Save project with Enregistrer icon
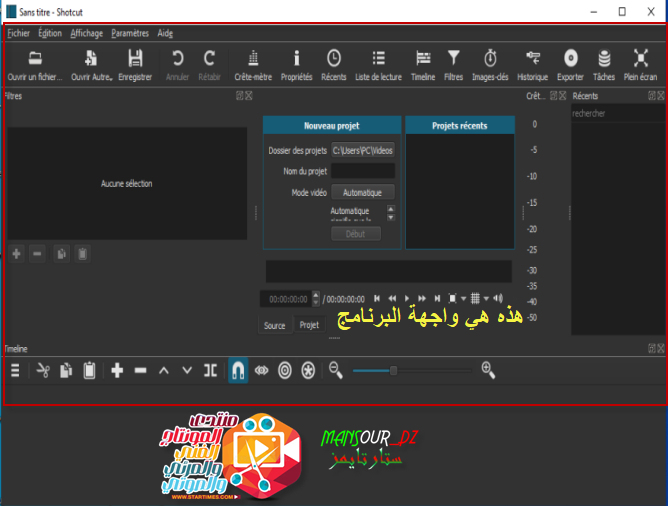This screenshot has width=668, height=506. click(135, 65)
